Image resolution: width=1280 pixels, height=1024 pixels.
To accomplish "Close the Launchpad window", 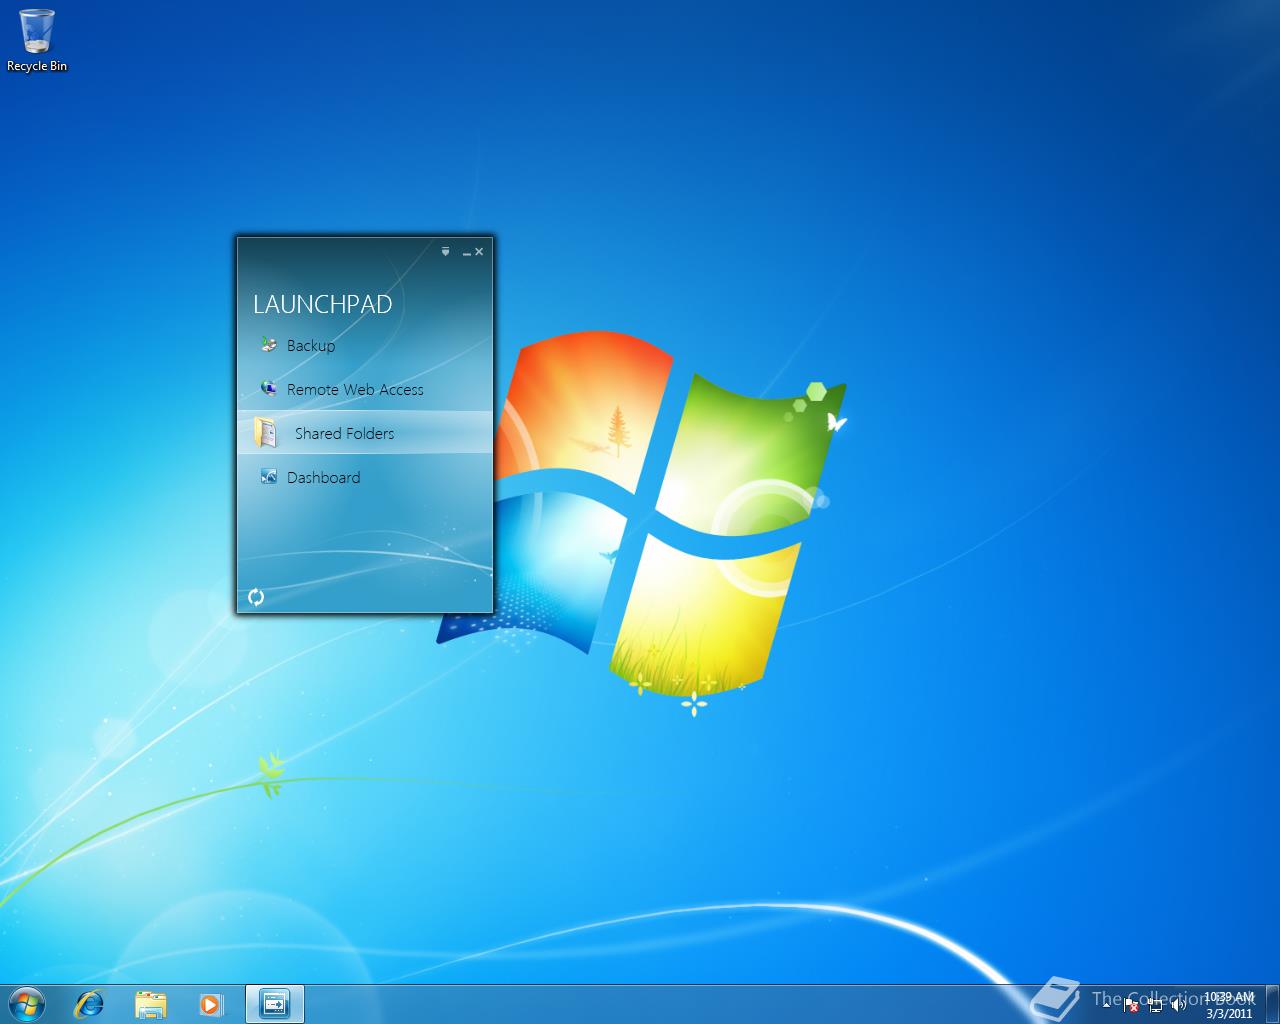I will [x=479, y=252].
